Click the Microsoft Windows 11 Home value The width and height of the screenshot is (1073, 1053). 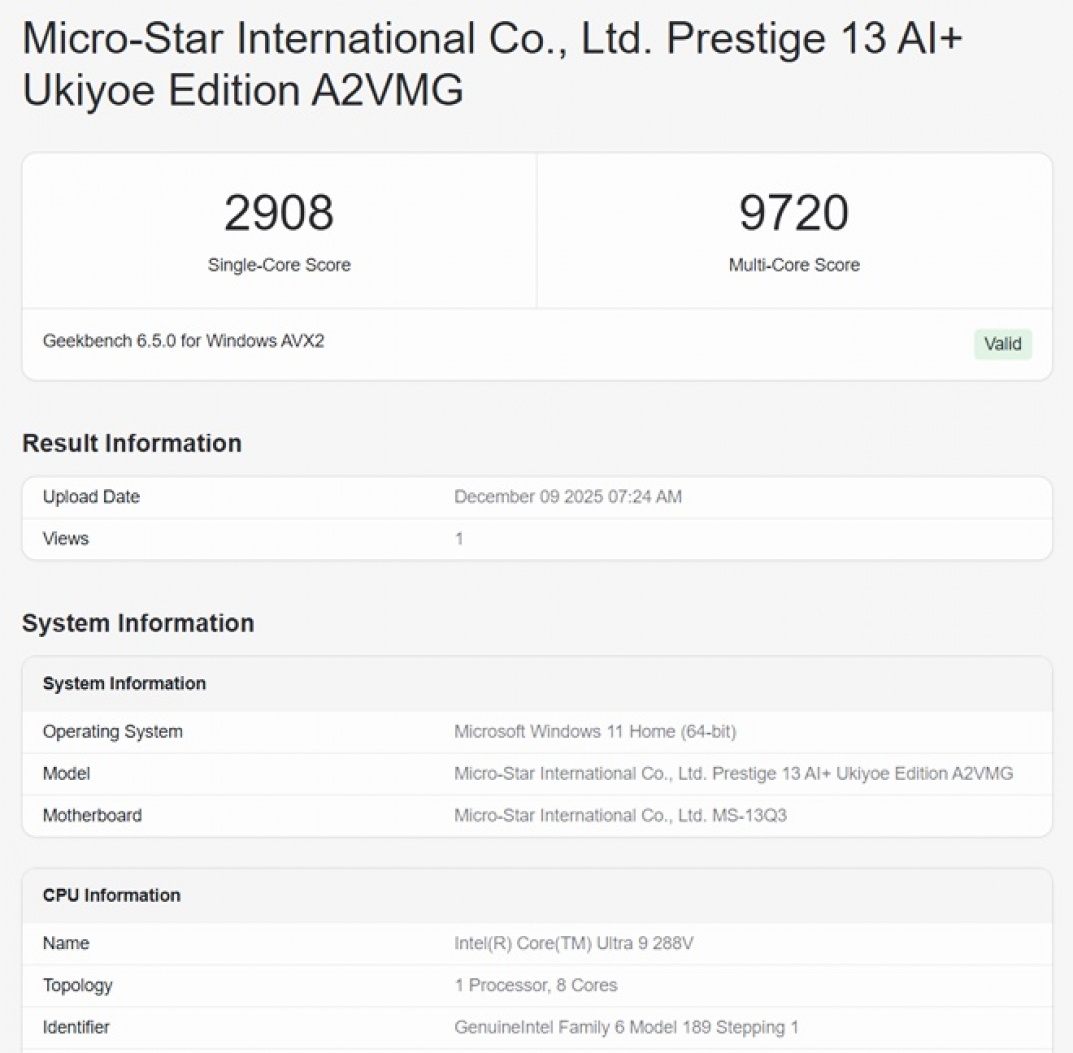tap(595, 732)
